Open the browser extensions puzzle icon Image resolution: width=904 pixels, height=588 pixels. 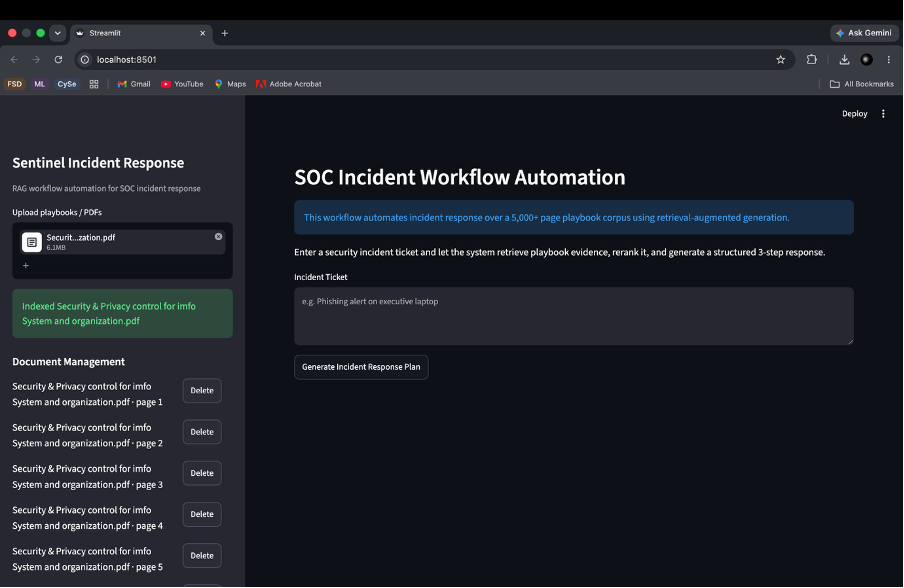[x=811, y=59]
